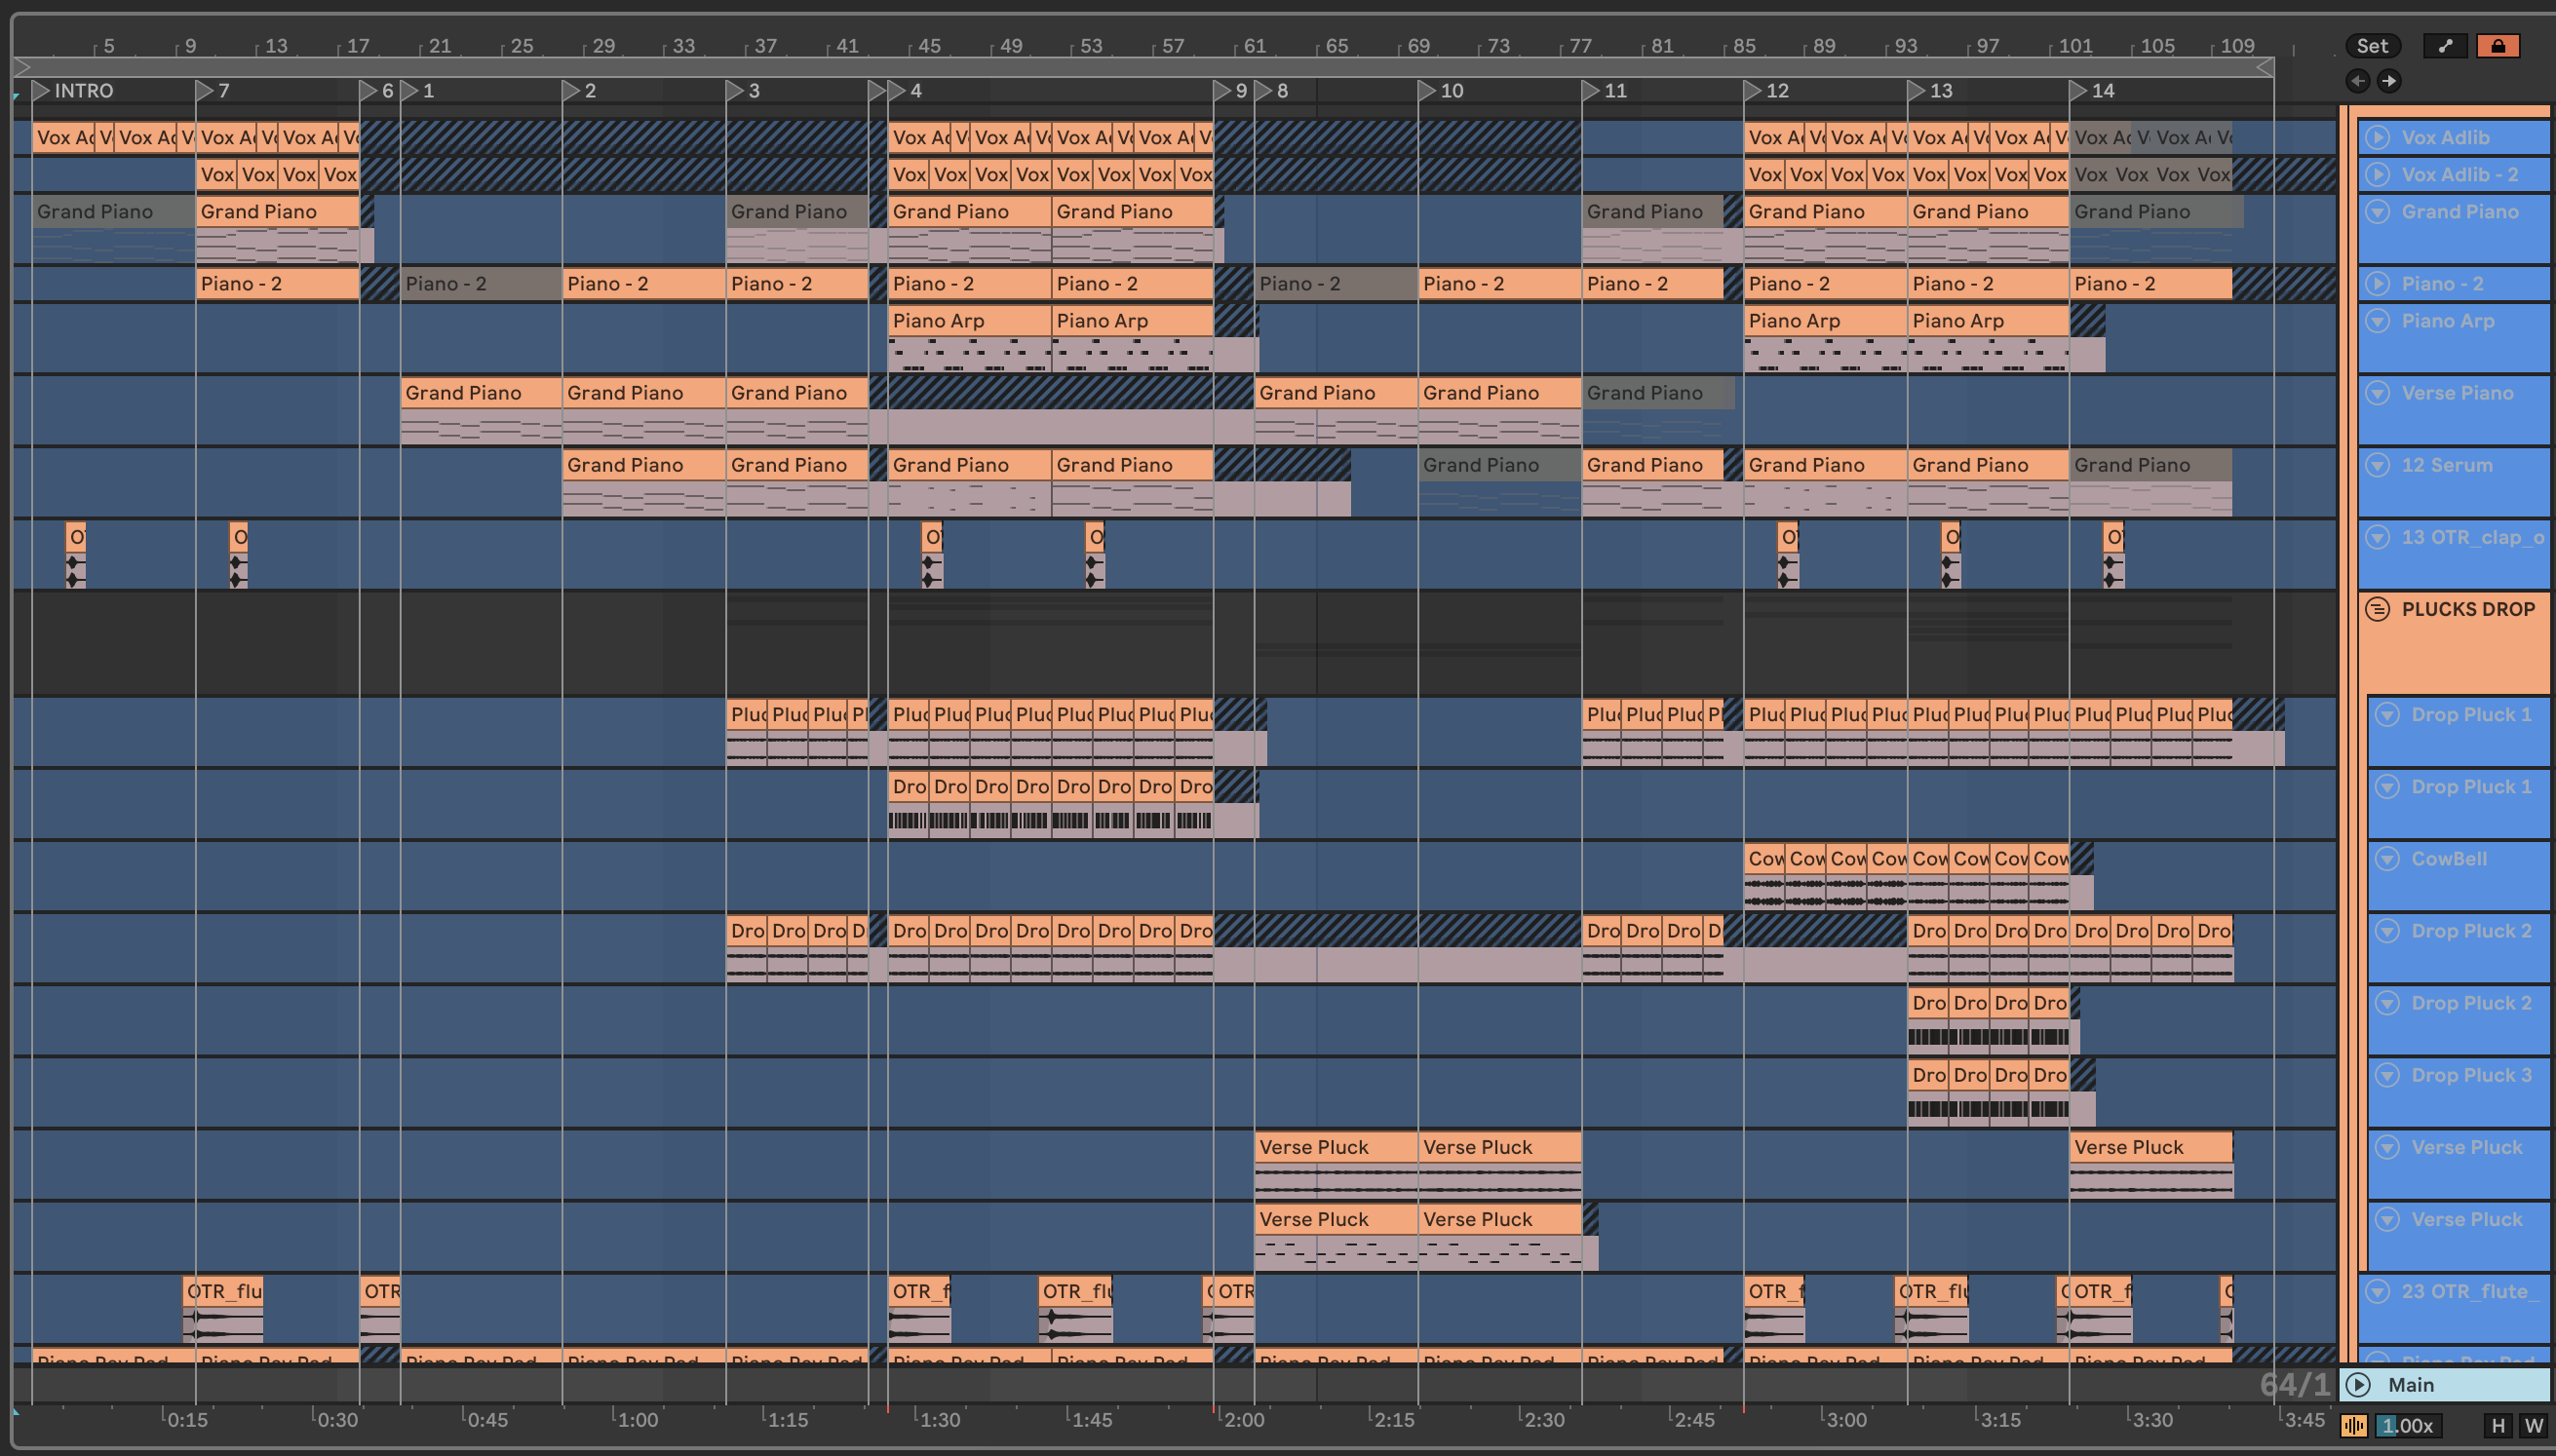Fold the 13 OTR_clap_o track
The width and height of the screenshot is (2556, 1456).
pos(2378,536)
